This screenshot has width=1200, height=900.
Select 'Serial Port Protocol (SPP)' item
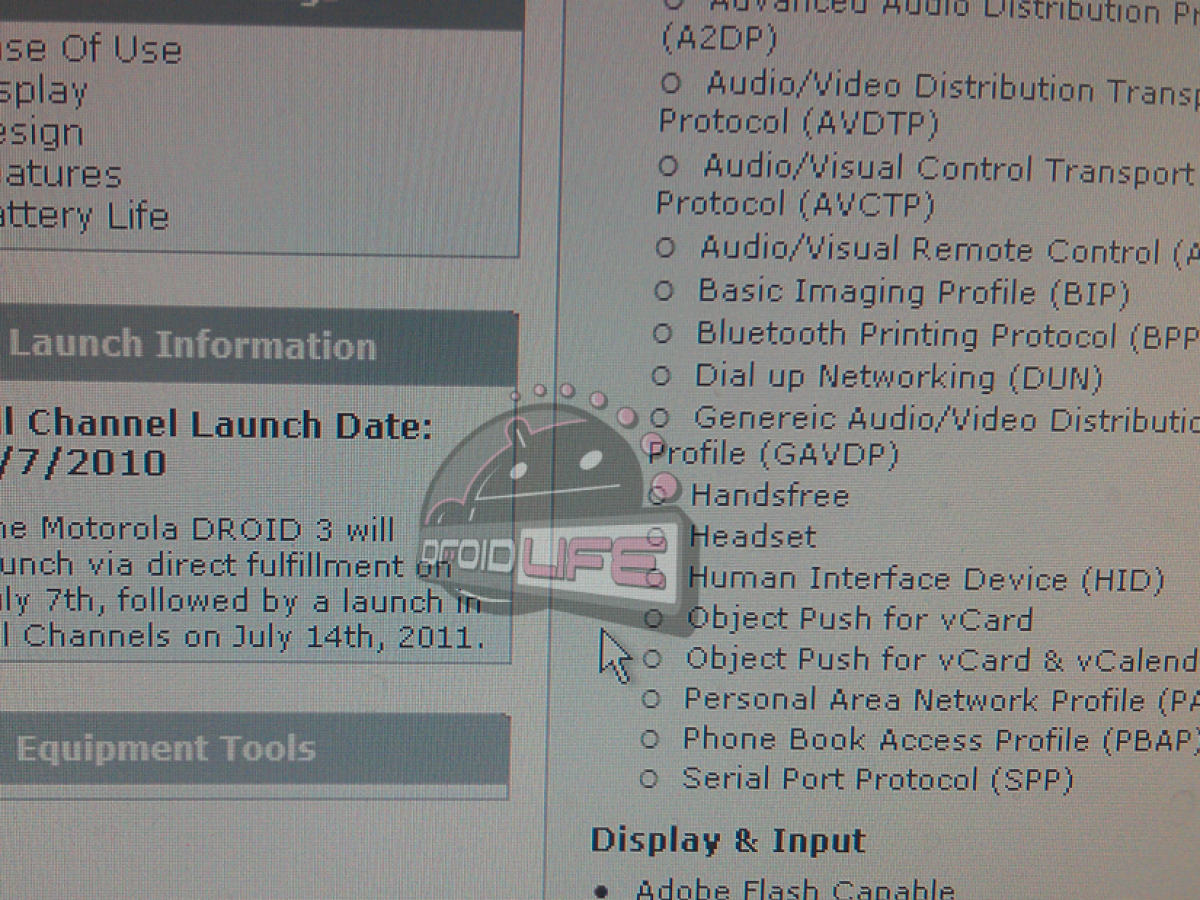pos(877,779)
